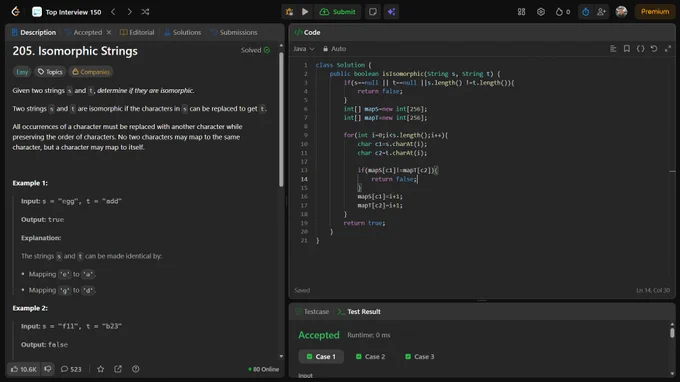Go to the previous problem arrow
Viewport: 680px width, 382px height.
pos(113,12)
